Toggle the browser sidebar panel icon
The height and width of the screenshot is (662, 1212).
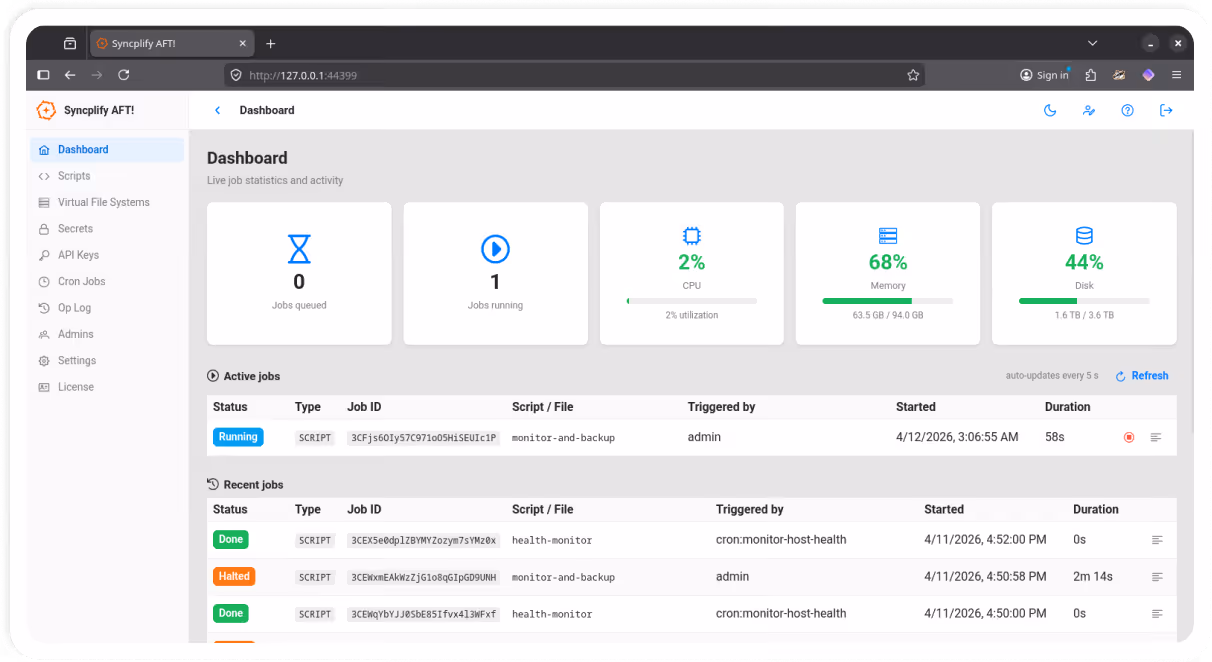pyautogui.click(x=43, y=75)
